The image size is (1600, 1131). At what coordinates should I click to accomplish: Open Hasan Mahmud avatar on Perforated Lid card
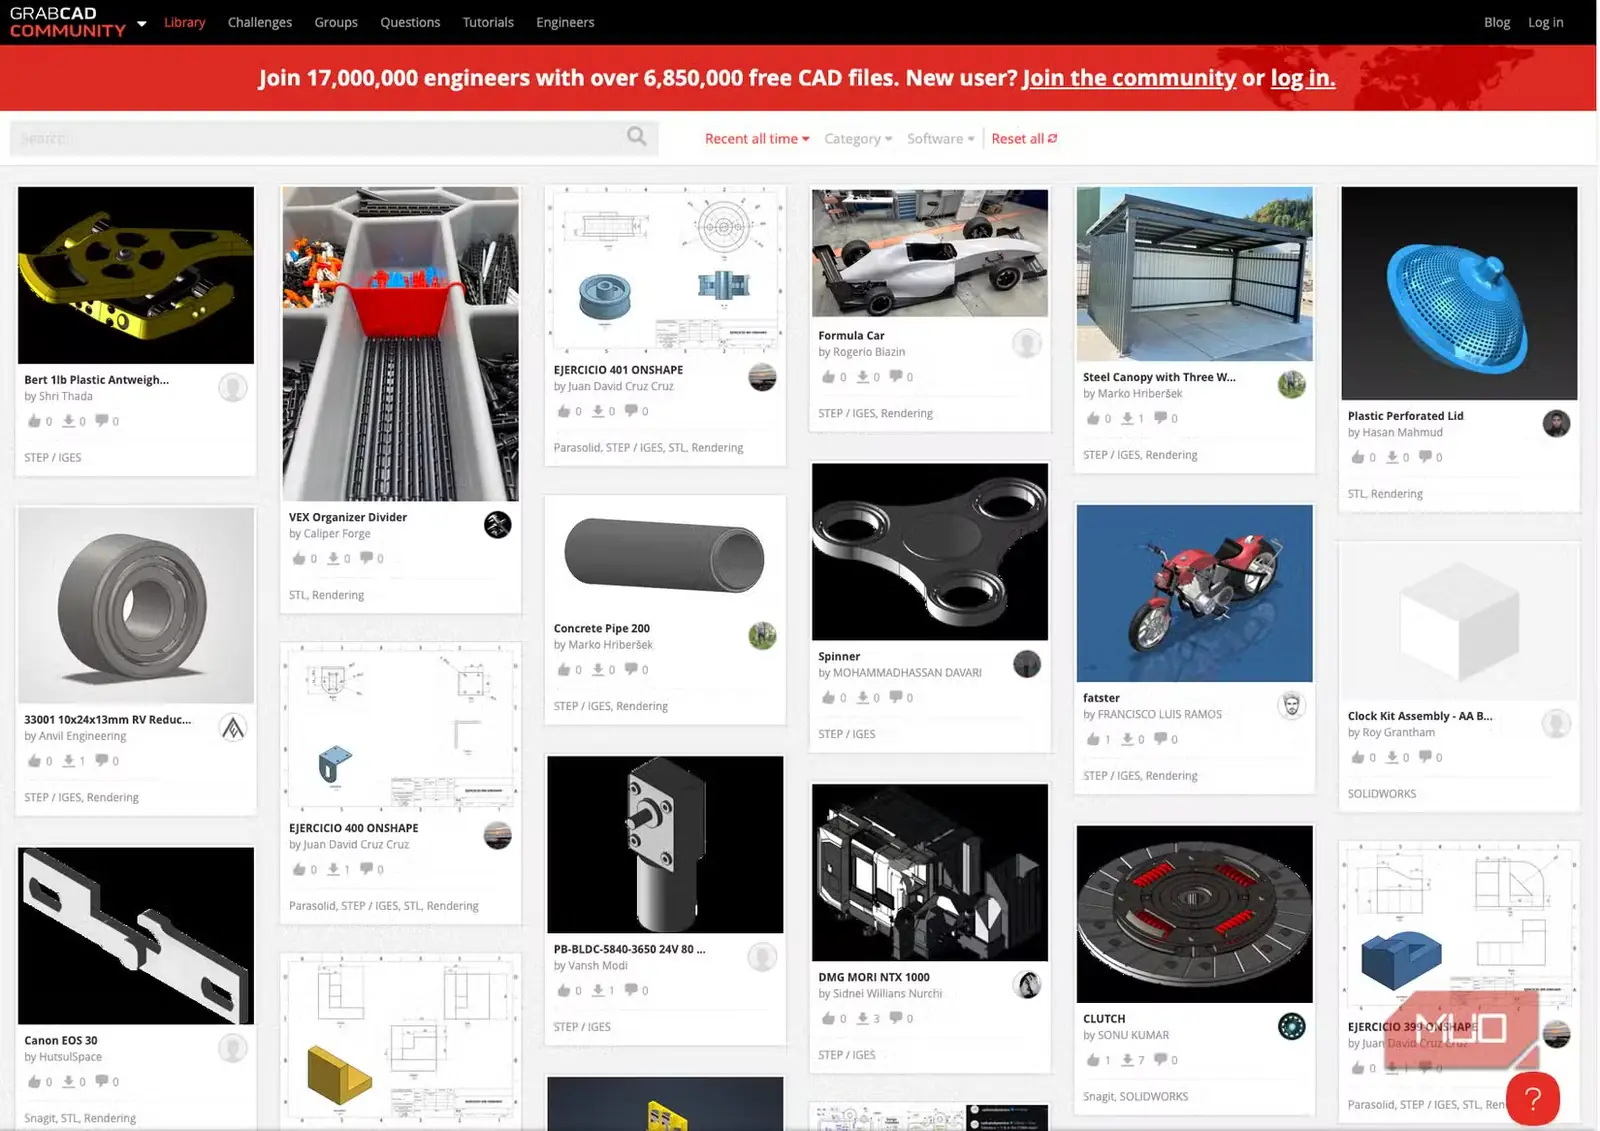[1556, 423]
